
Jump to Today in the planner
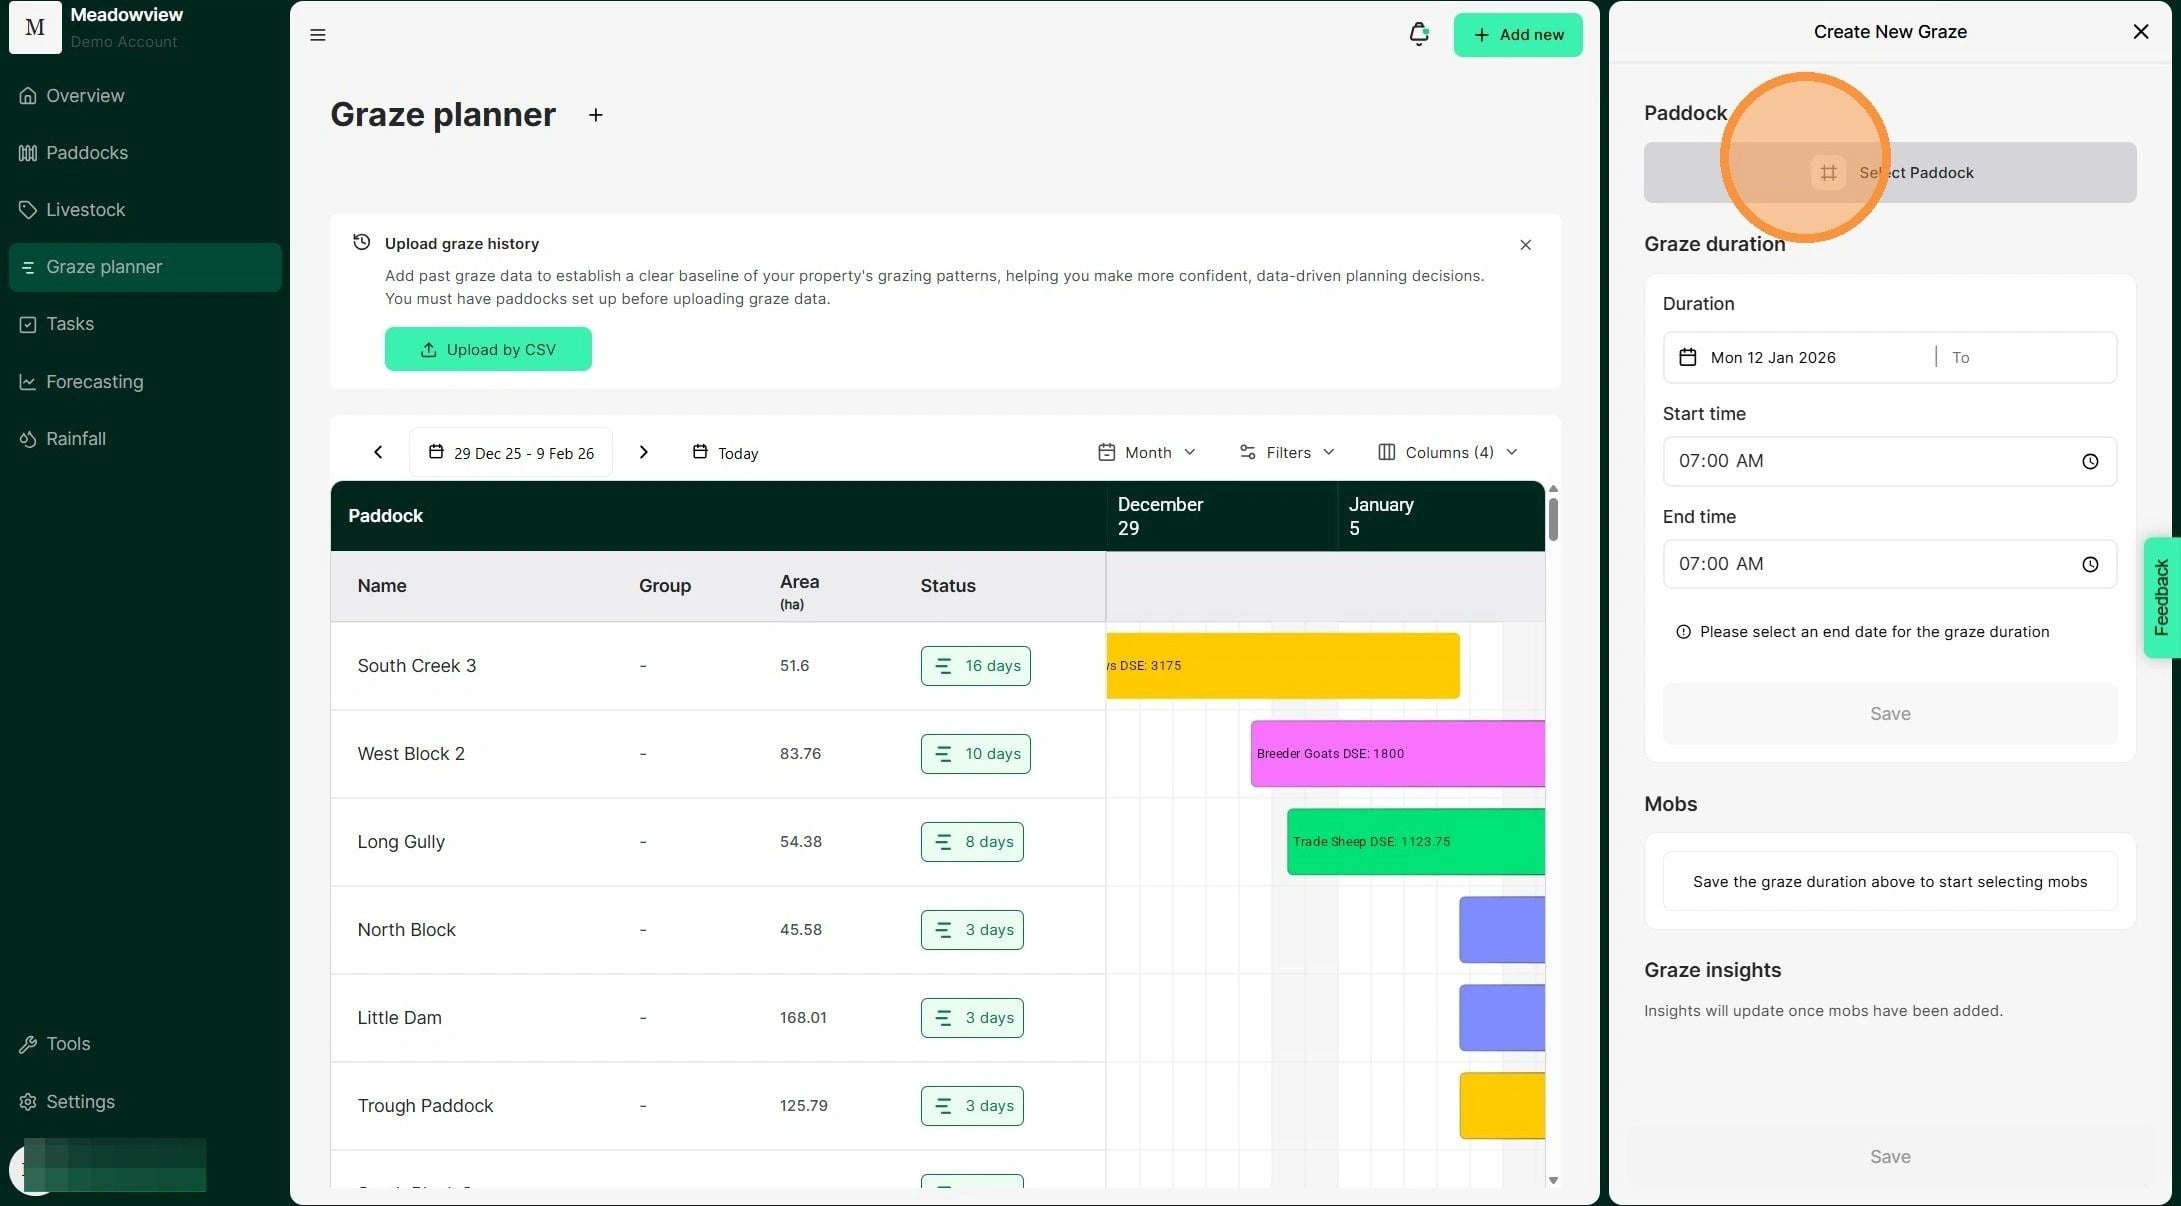click(726, 453)
